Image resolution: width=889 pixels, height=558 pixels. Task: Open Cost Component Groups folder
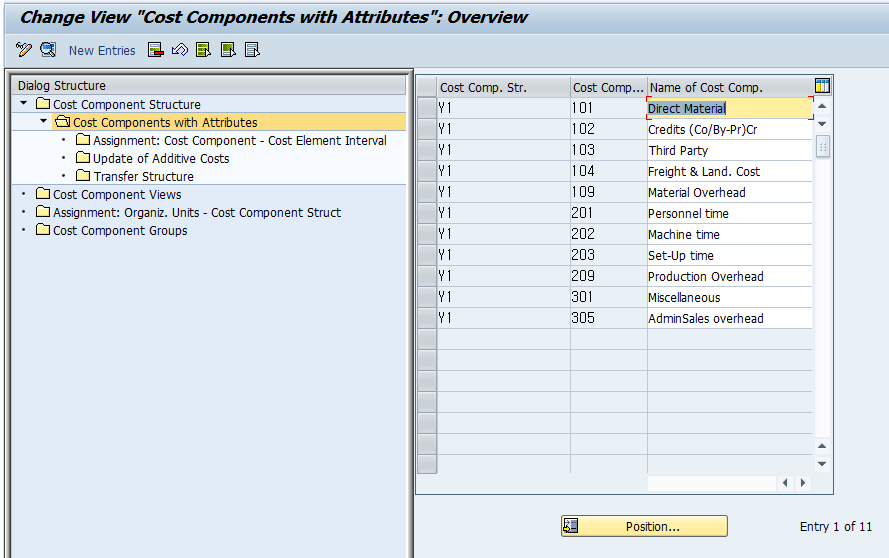tap(112, 231)
